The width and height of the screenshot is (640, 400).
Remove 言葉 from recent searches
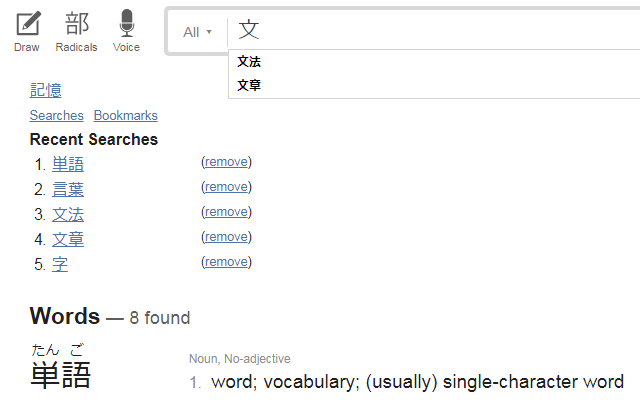point(227,187)
